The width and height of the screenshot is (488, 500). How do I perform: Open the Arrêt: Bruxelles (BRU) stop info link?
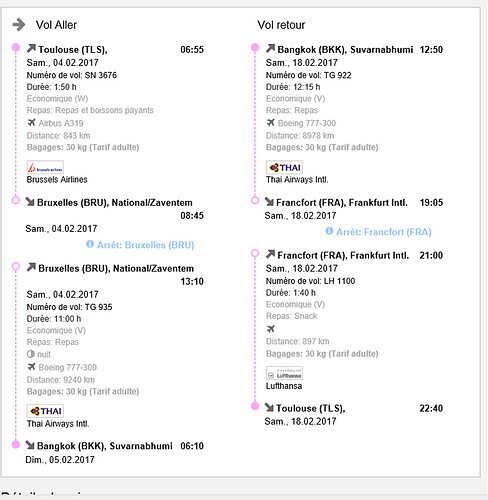coord(146,245)
